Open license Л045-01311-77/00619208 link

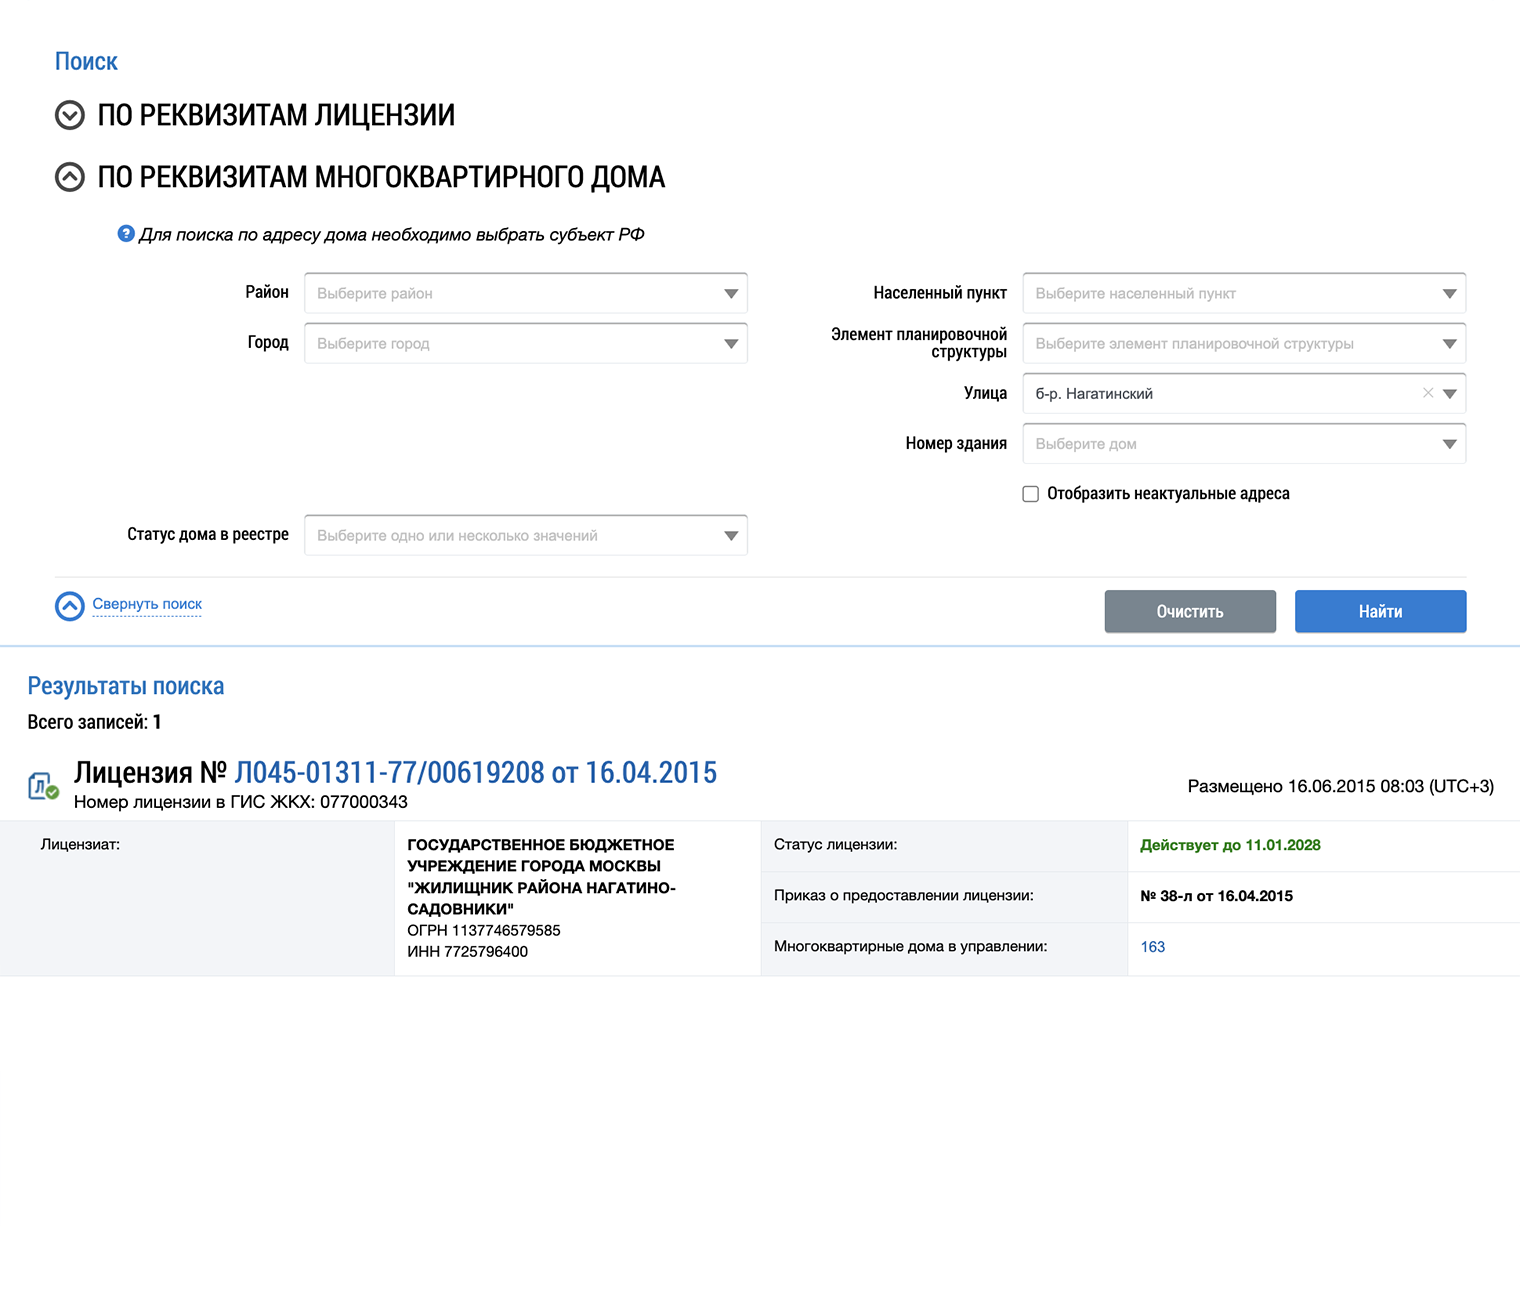(475, 773)
